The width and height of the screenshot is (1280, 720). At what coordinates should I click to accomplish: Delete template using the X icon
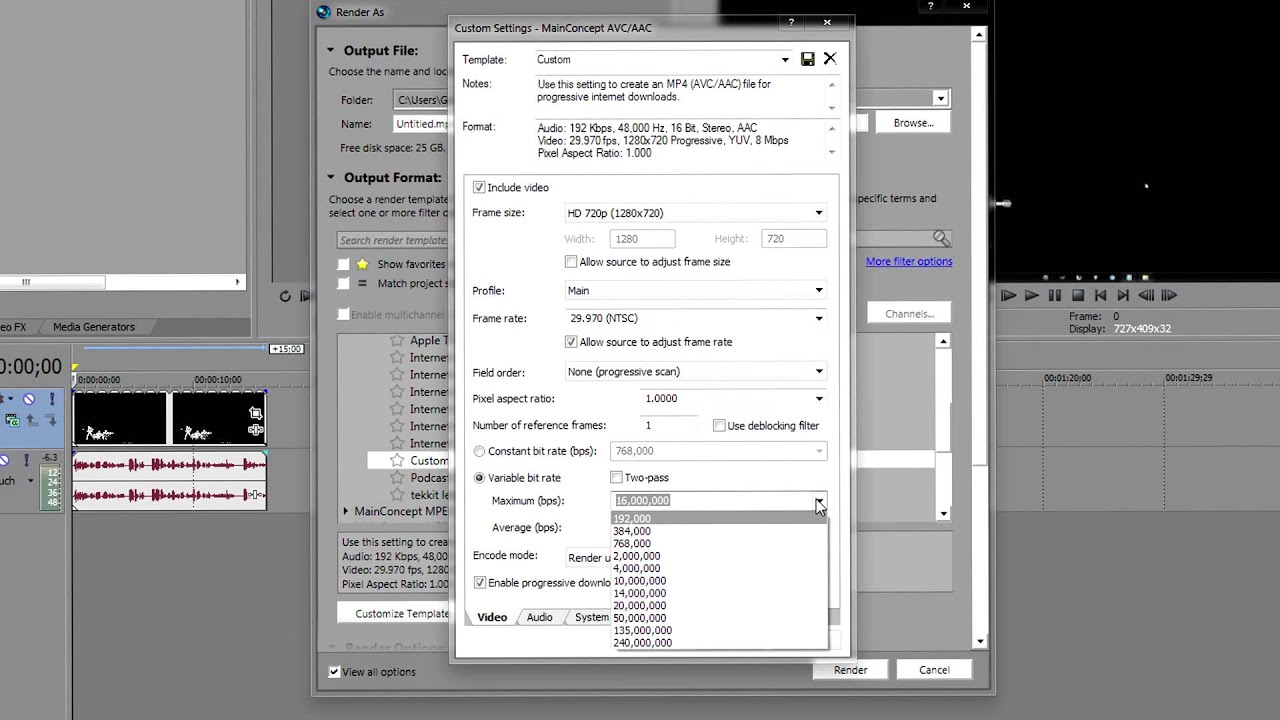pyautogui.click(x=830, y=59)
